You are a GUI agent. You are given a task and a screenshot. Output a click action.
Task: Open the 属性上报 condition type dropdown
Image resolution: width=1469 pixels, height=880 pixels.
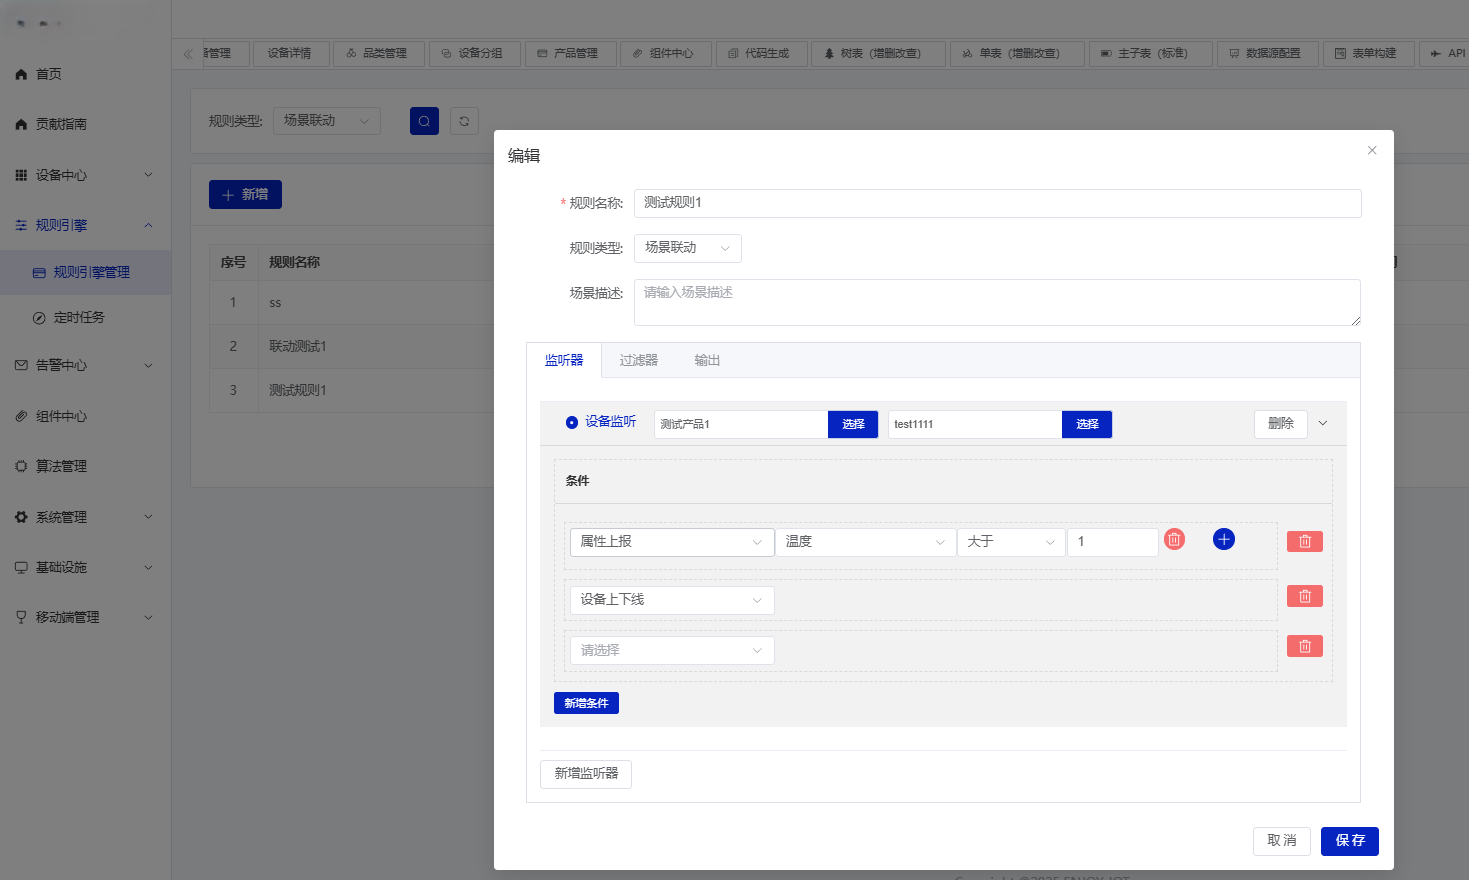pyautogui.click(x=672, y=542)
